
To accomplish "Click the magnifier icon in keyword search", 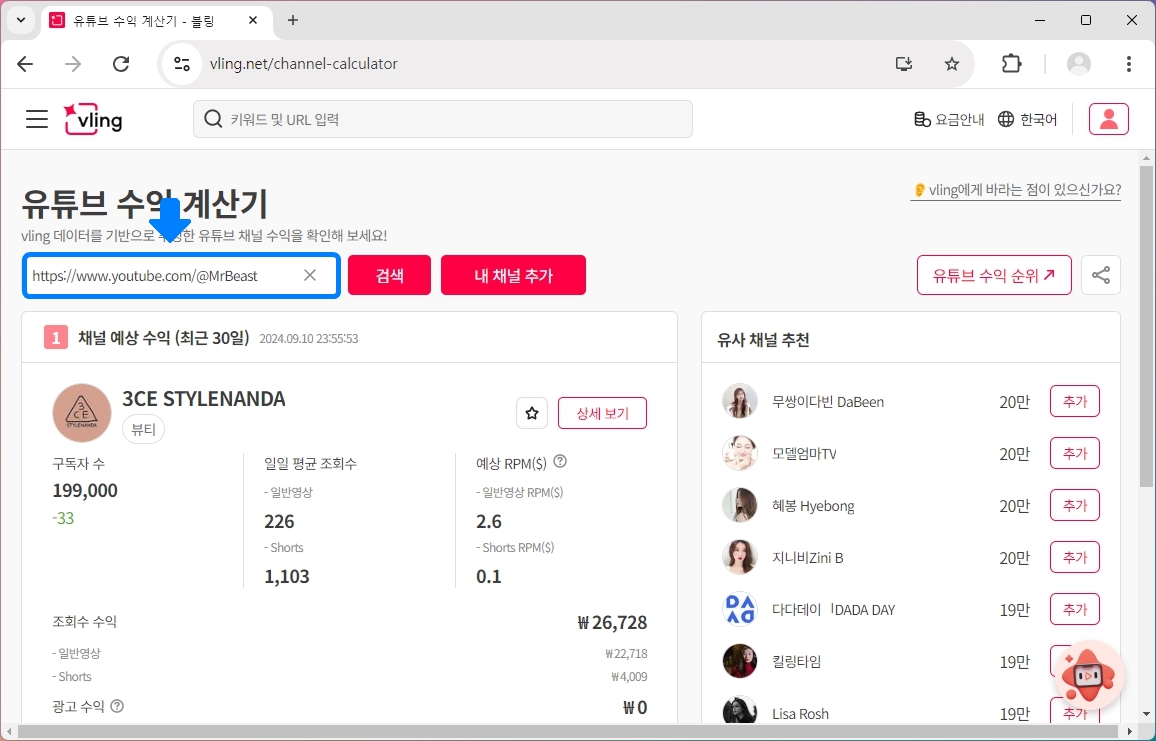I will (x=213, y=119).
